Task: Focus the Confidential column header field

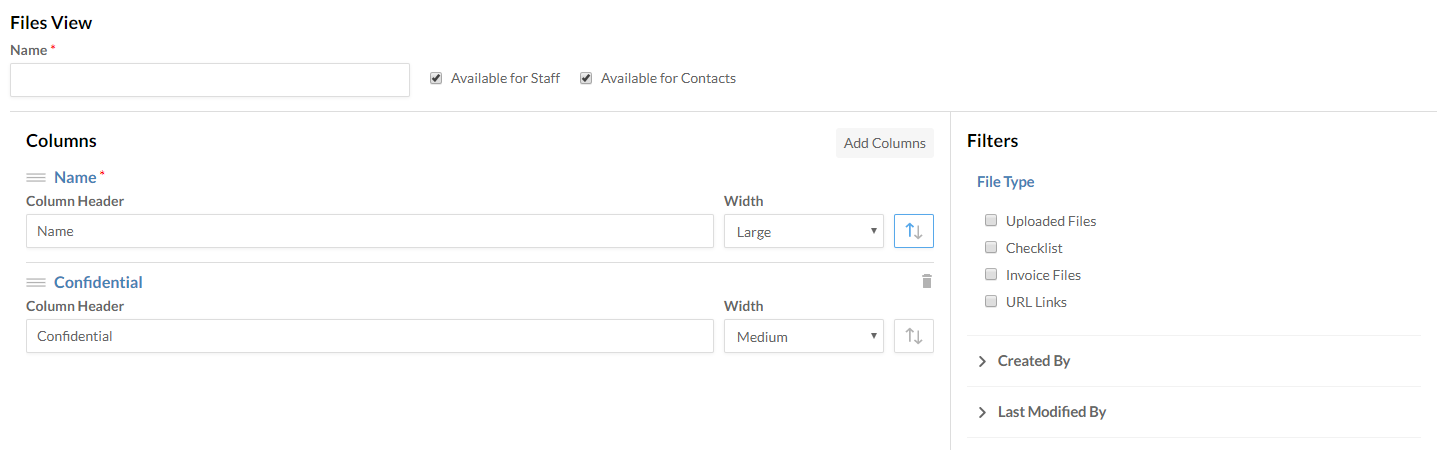Action: pos(369,336)
